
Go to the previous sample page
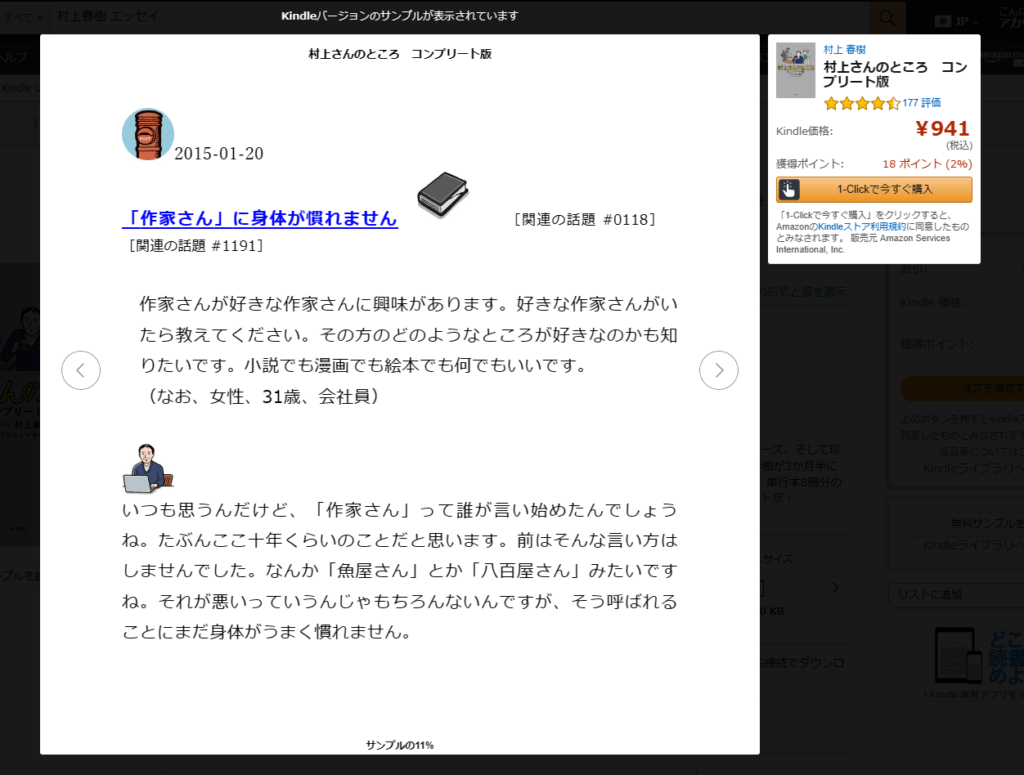pyautogui.click(x=81, y=370)
